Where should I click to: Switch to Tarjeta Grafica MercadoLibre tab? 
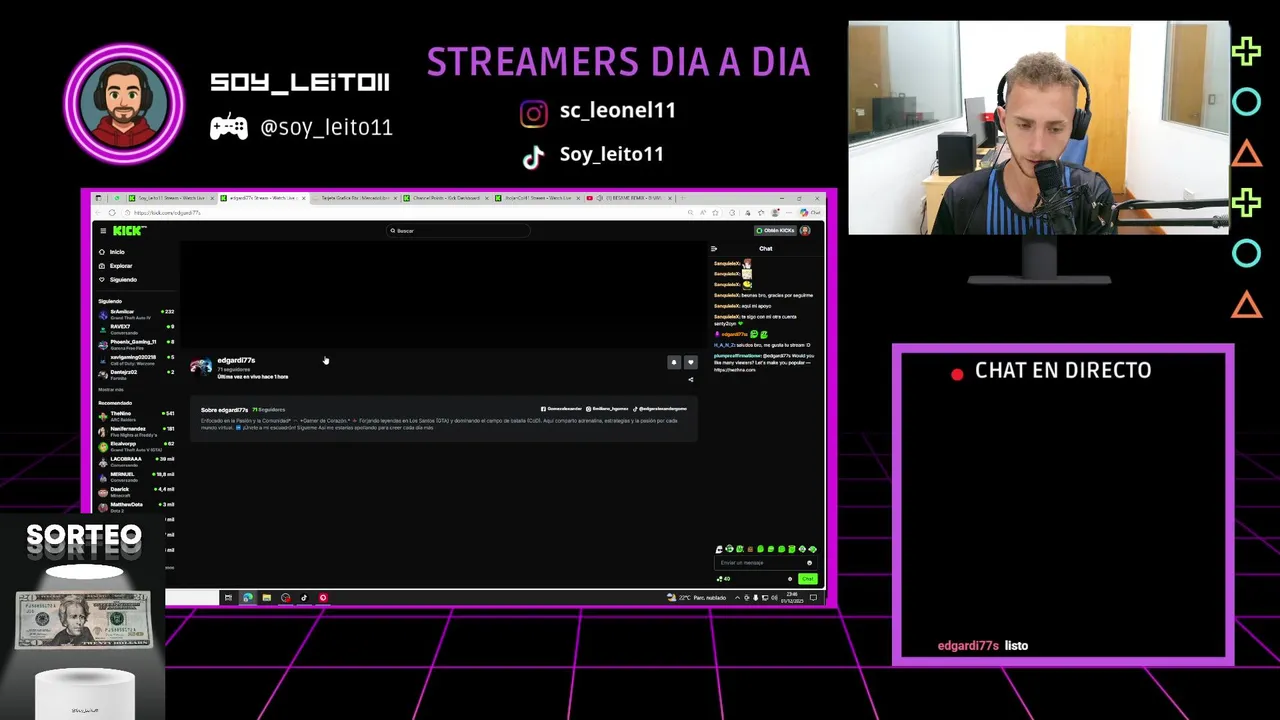[354, 198]
